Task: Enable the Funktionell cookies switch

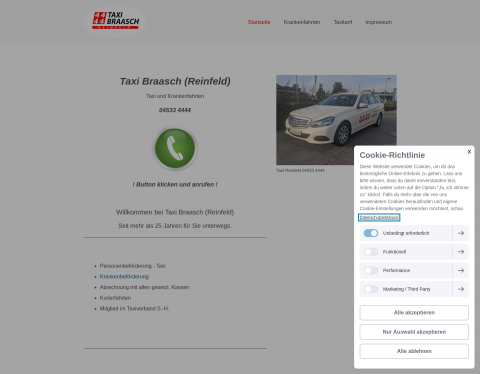Action: pyautogui.click(x=371, y=252)
